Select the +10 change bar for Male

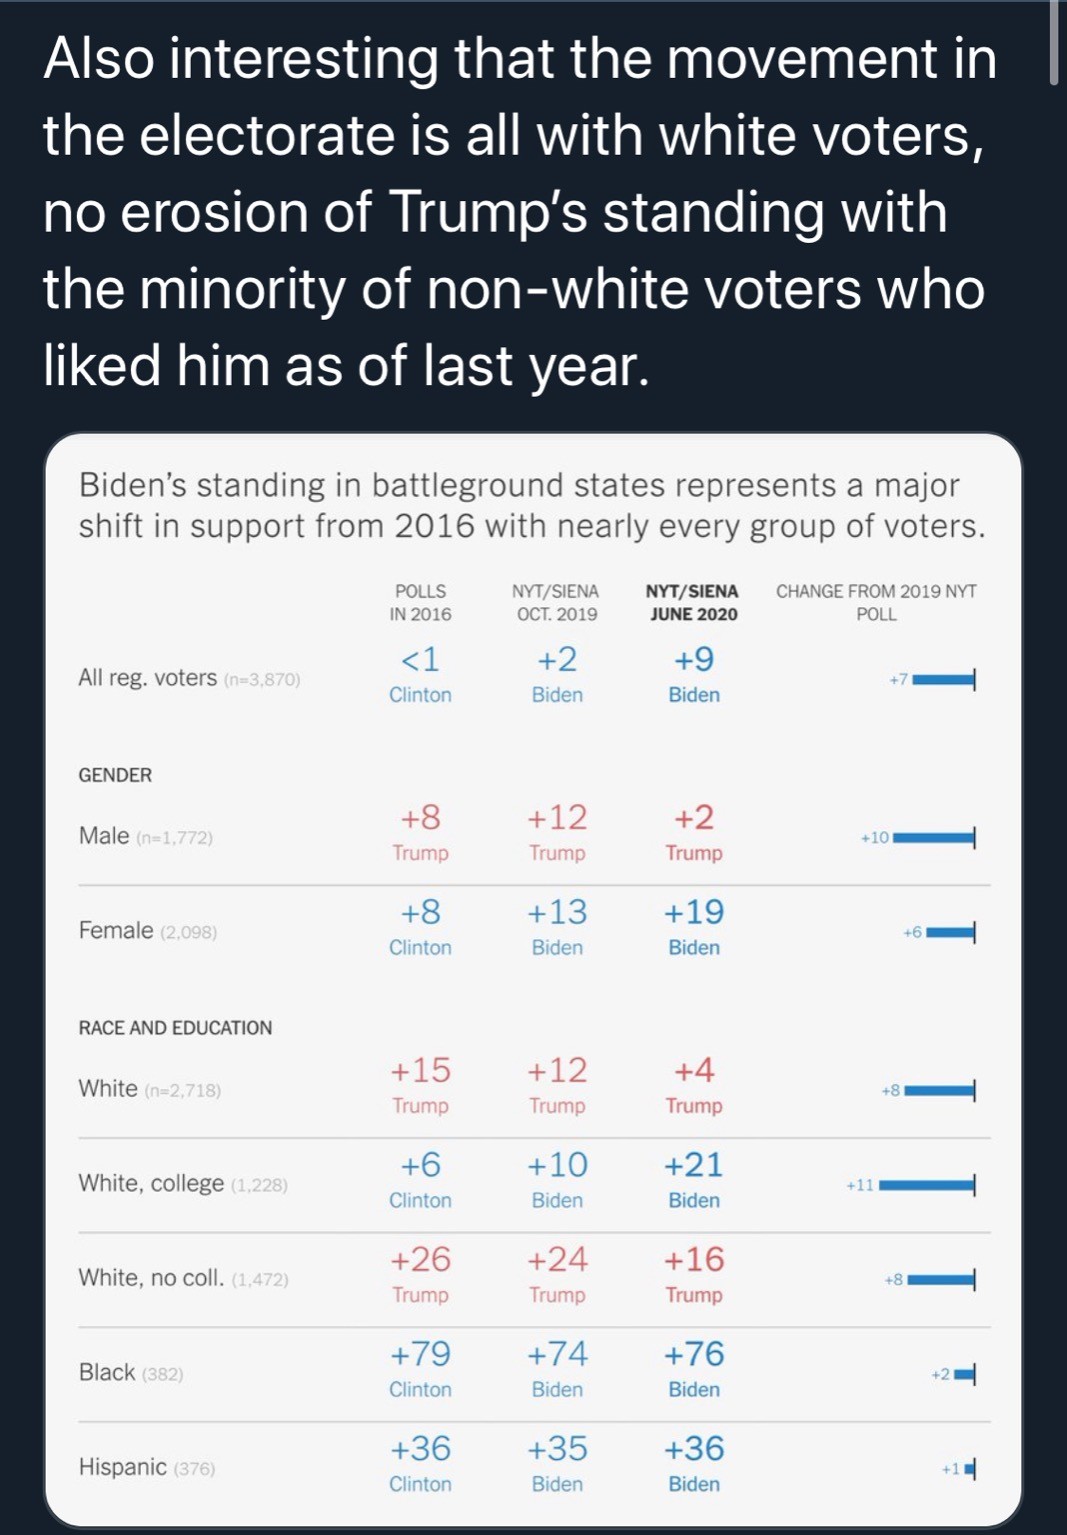(933, 837)
